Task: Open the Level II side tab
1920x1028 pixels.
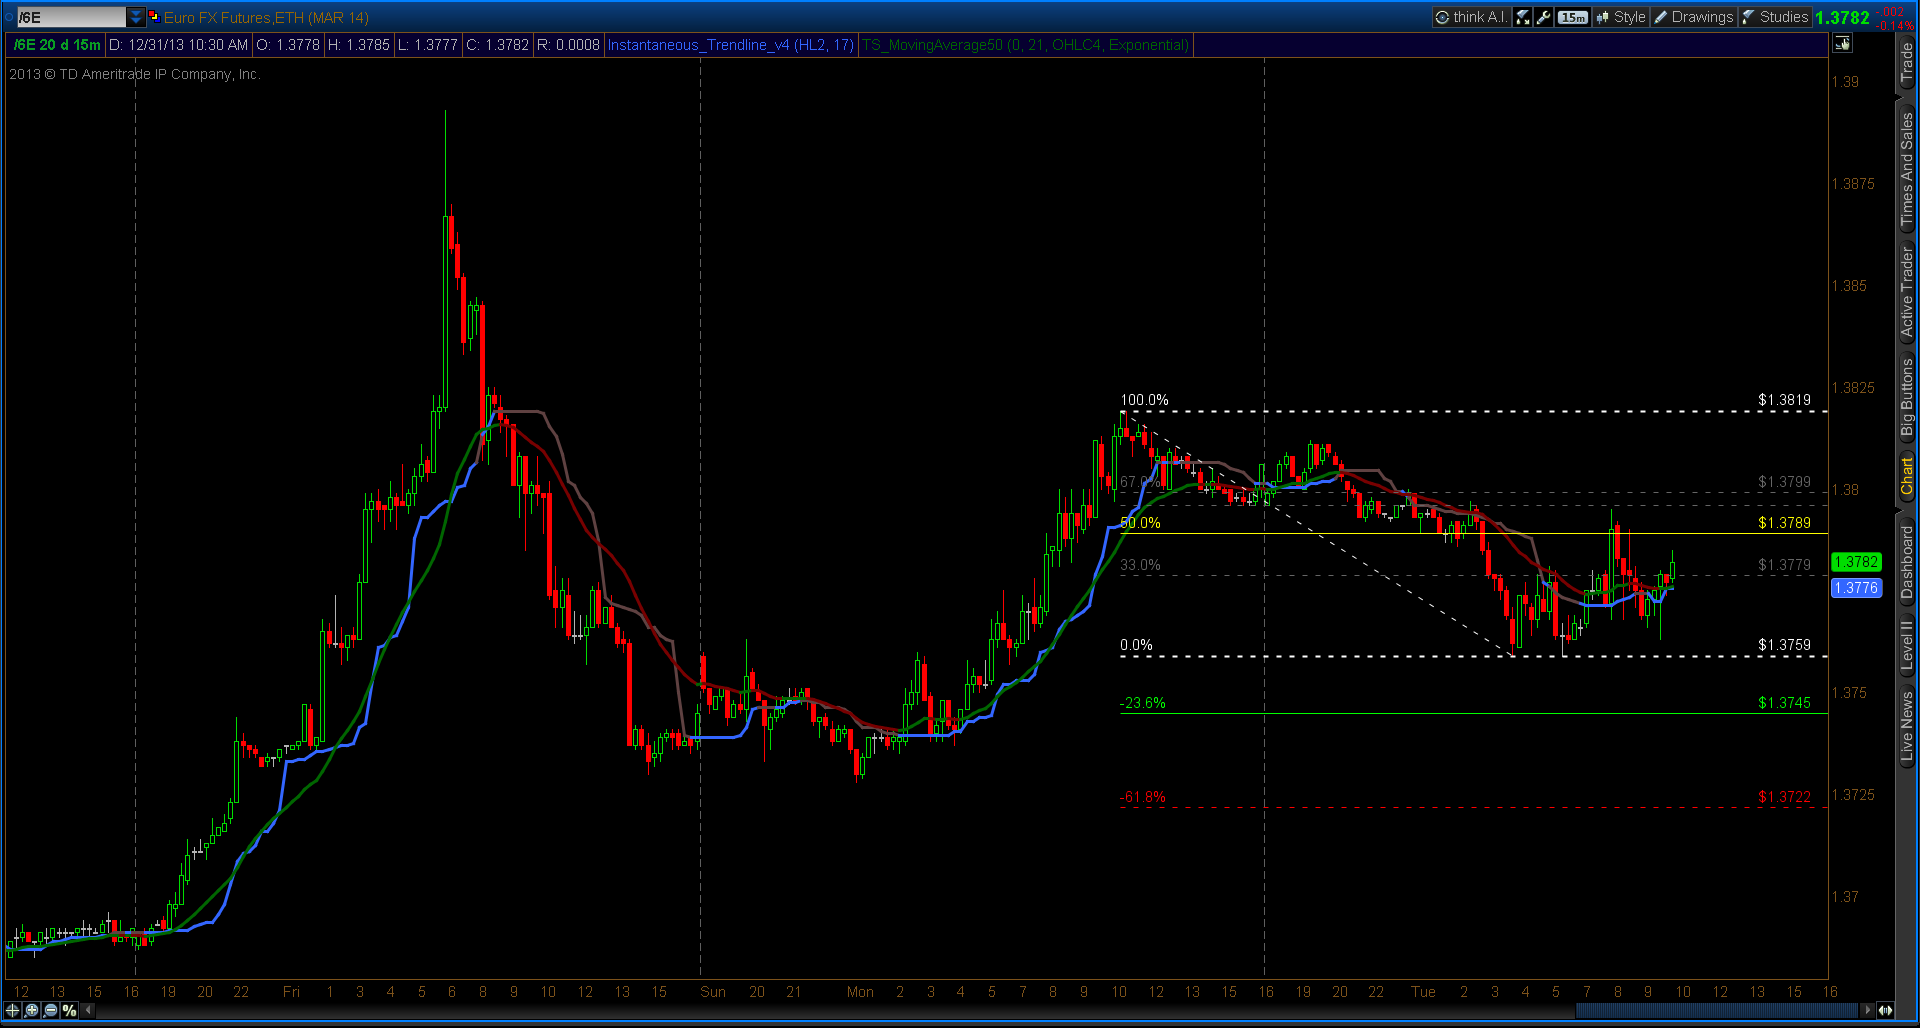Action: click(1907, 645)
